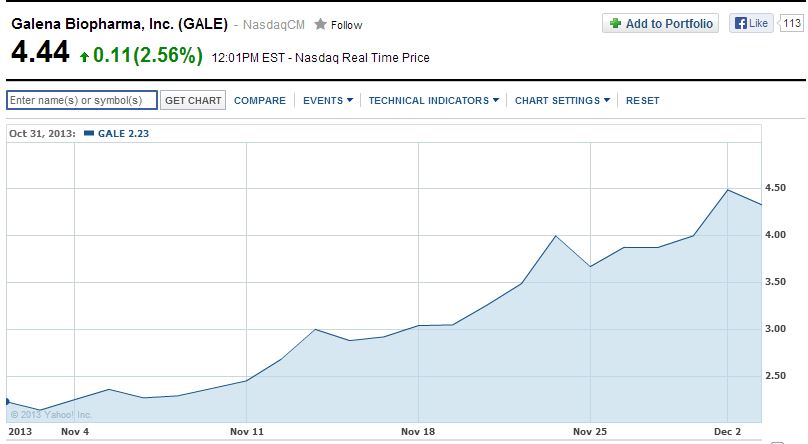Click the Galena Biopharma, Inc. (GALE) title
This screenshot has height=444, width=808.
[119, 23]
